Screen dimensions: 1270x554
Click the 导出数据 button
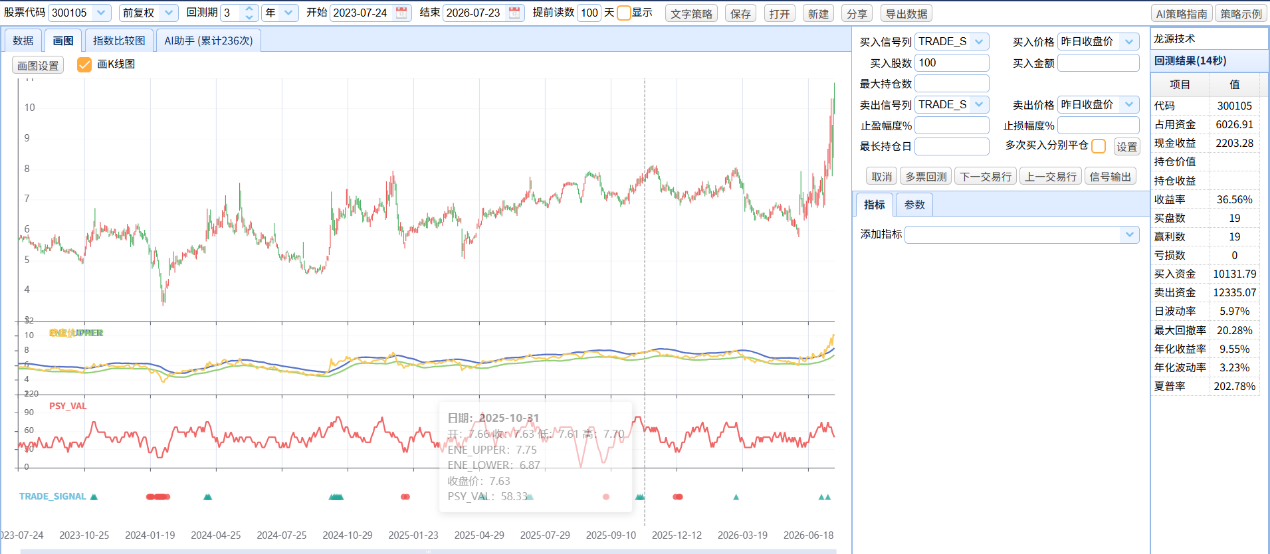pos(906,14)
